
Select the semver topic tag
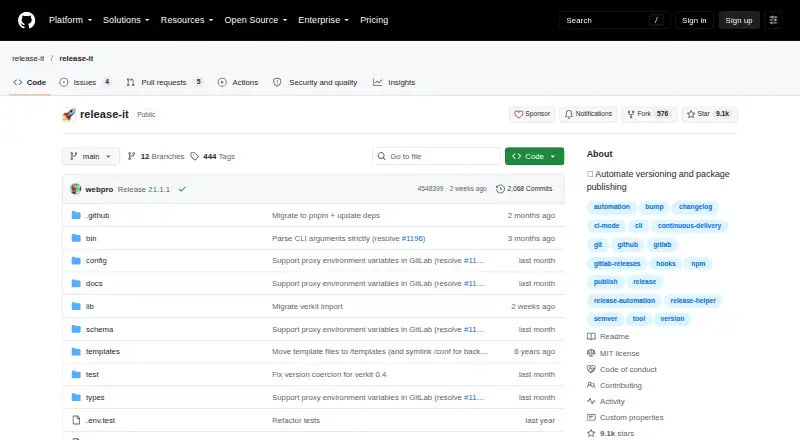coord(606,319)
